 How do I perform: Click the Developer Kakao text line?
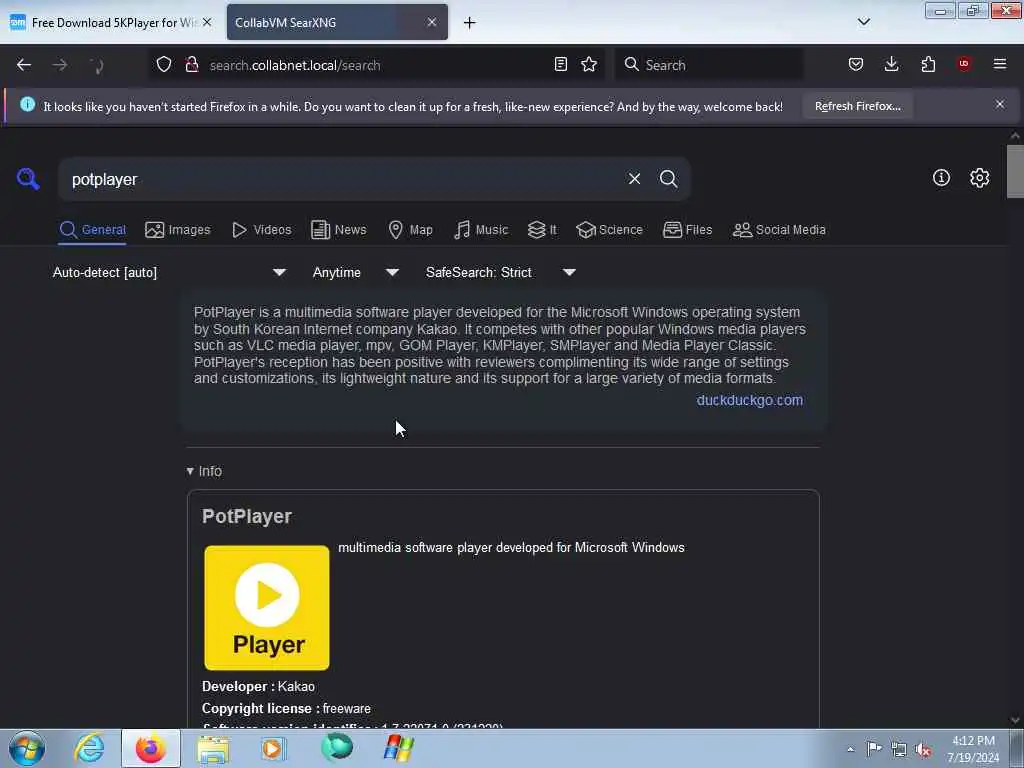(258, 686)
